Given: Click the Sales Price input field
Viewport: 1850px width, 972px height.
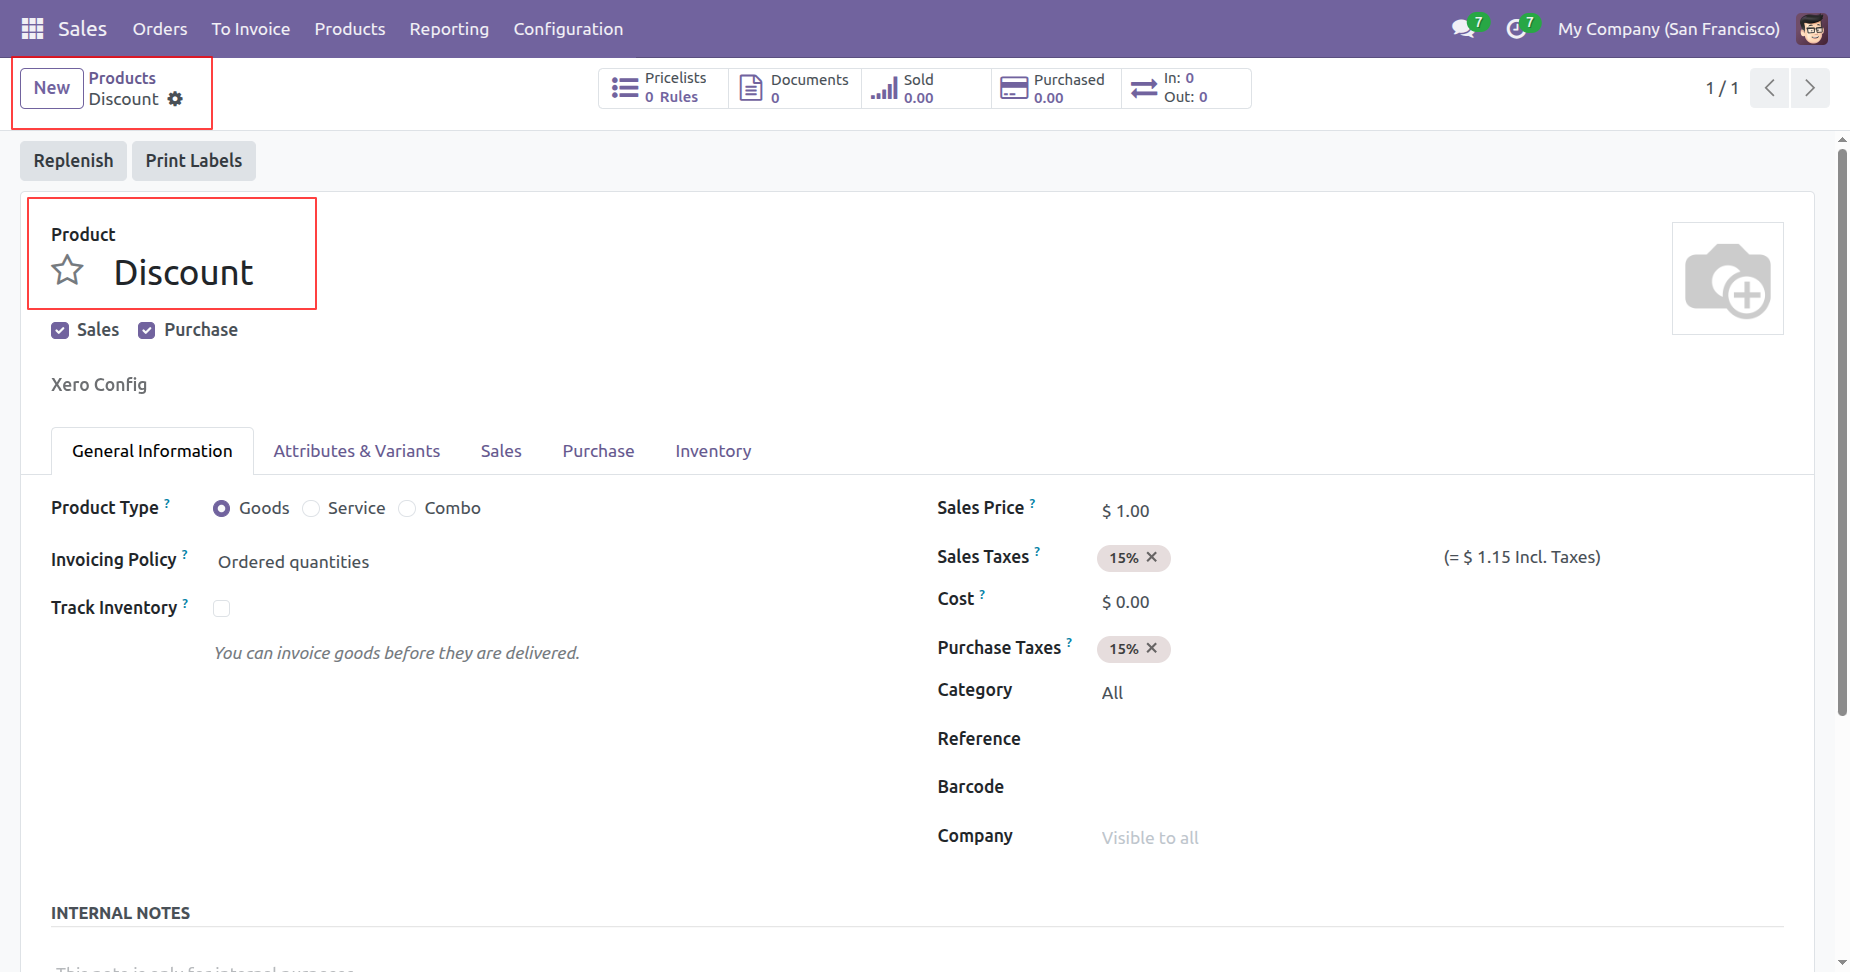Looking at the screenshot, I should coord(1250,511).
